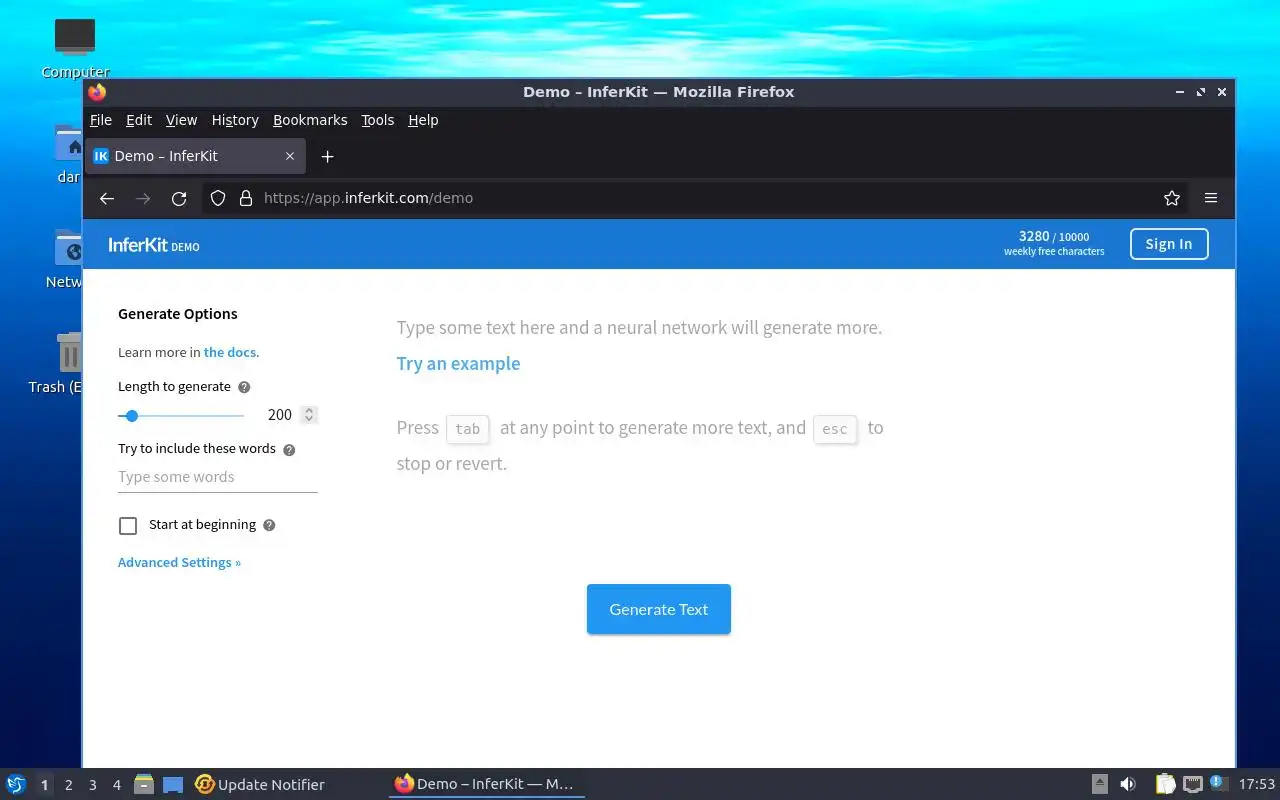This screenshot has width=1280, height=800.
Task: Open the Bookmarks menu
Action: pyautogui.click(x=310, y=120)
